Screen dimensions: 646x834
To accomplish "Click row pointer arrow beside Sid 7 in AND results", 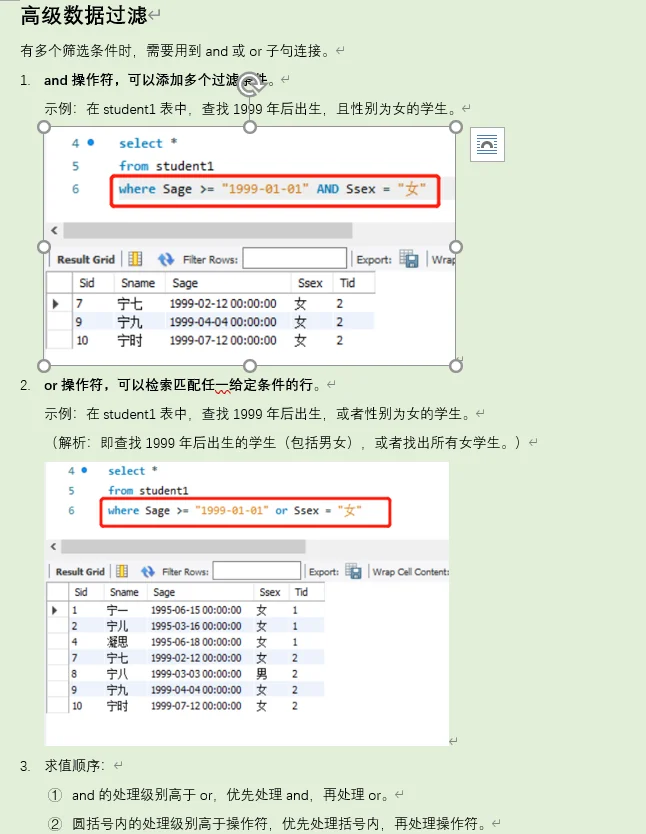I will coord(55,304).
